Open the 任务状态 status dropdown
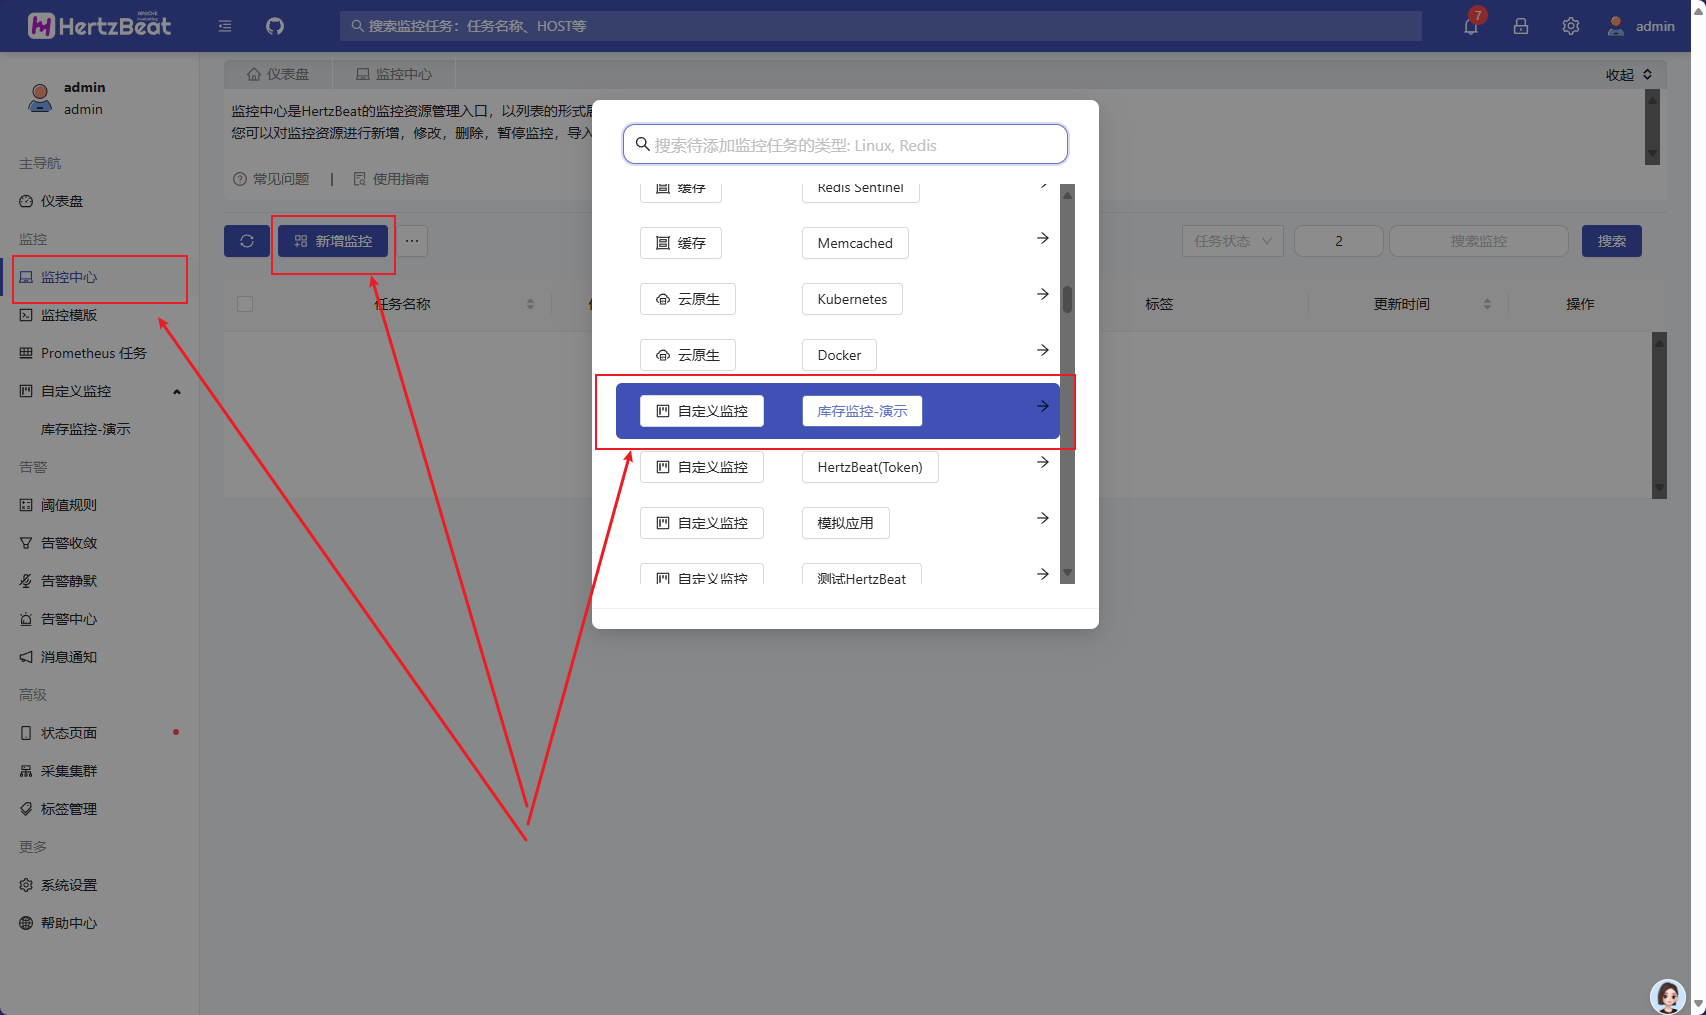This screenshot has width=1706, height=1015. 1232,241
